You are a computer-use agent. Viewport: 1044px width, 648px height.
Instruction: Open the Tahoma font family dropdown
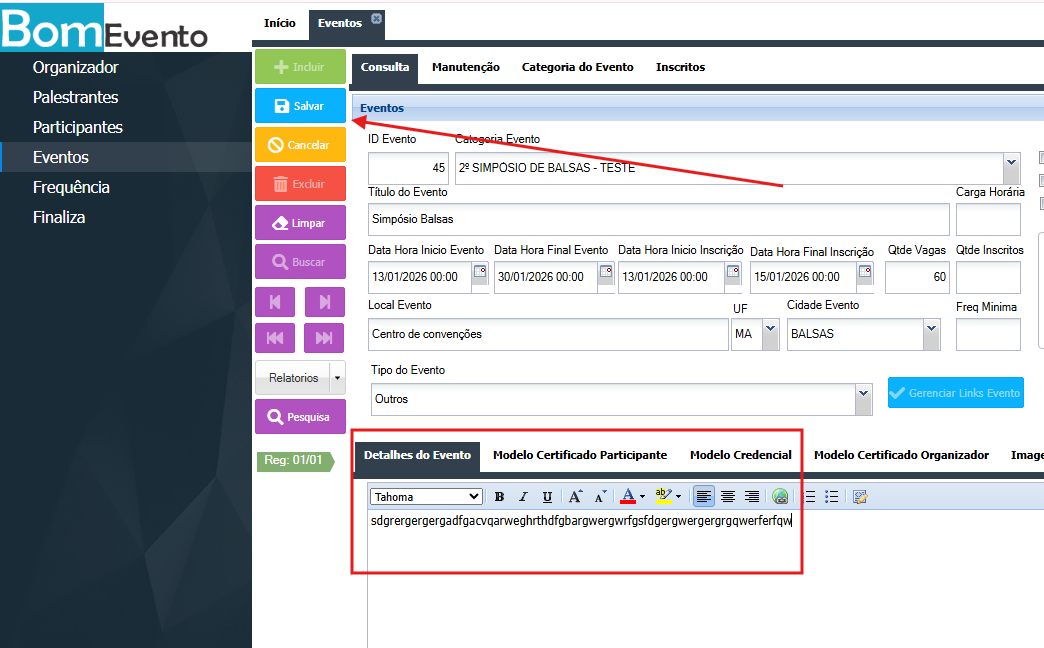[426, 497]
